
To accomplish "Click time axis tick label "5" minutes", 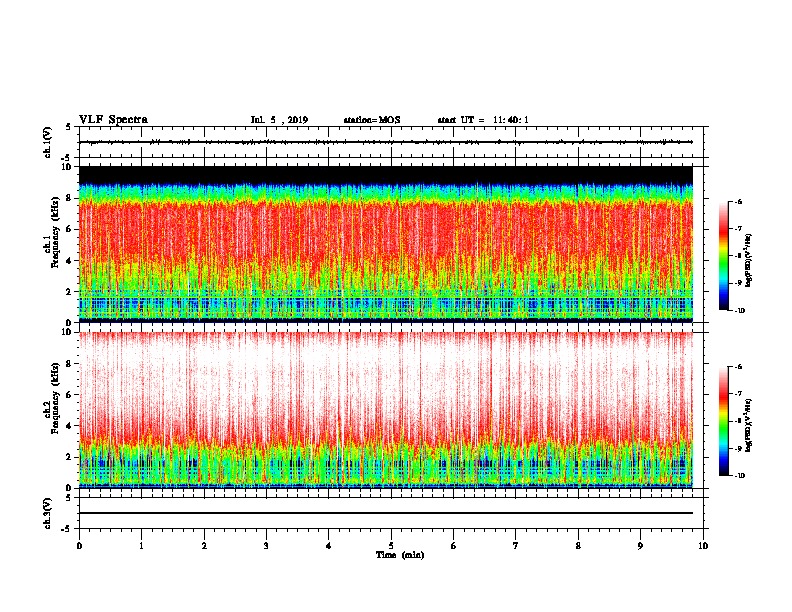I will [391, 546].
